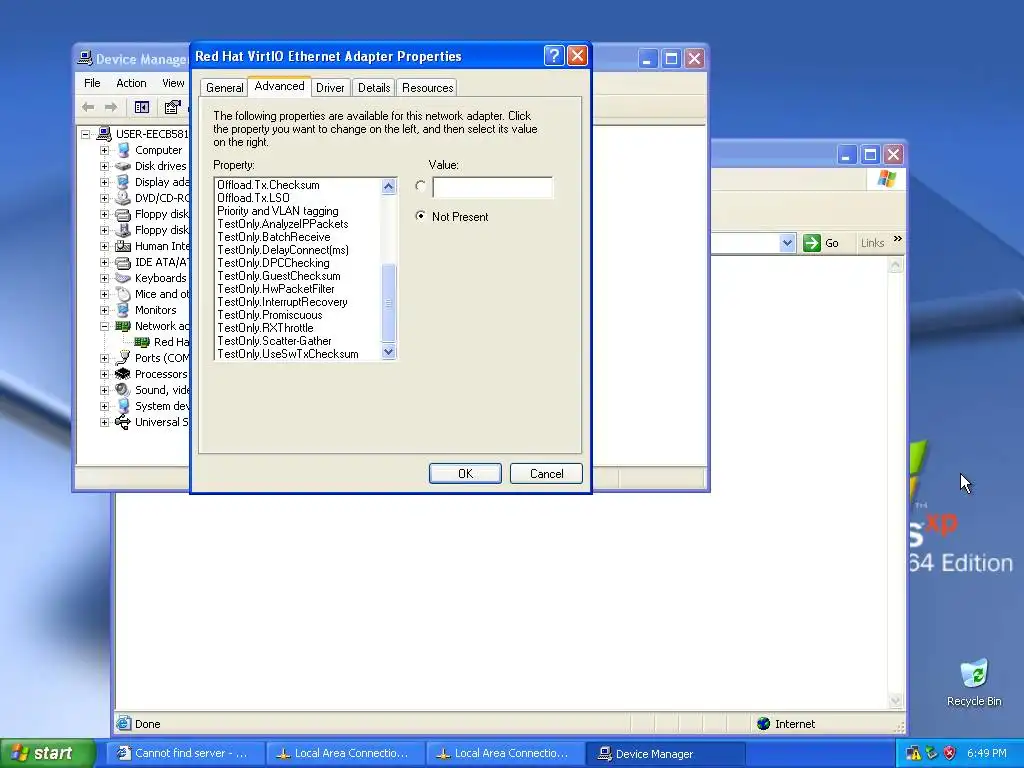Select Offload.Tx.LSO property

tap(253, 198)
